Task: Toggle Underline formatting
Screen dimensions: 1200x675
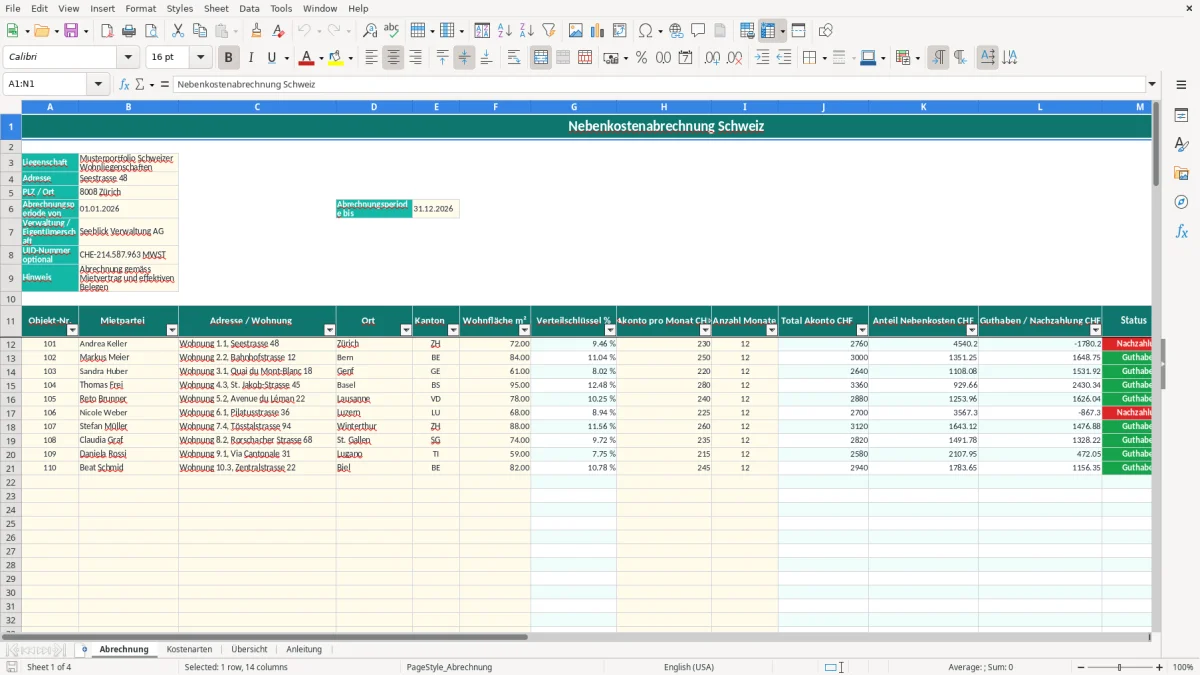Action: click(x=272, y=58)
